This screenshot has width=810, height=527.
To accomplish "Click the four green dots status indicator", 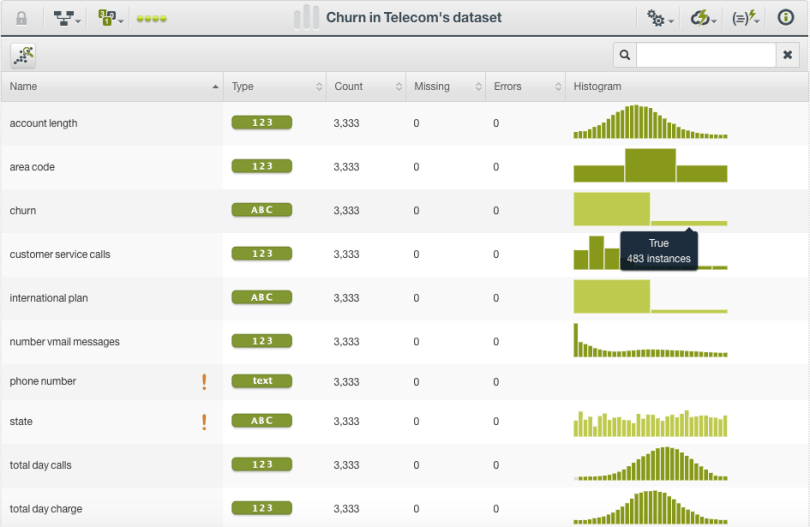I will (x=151, y=19).
